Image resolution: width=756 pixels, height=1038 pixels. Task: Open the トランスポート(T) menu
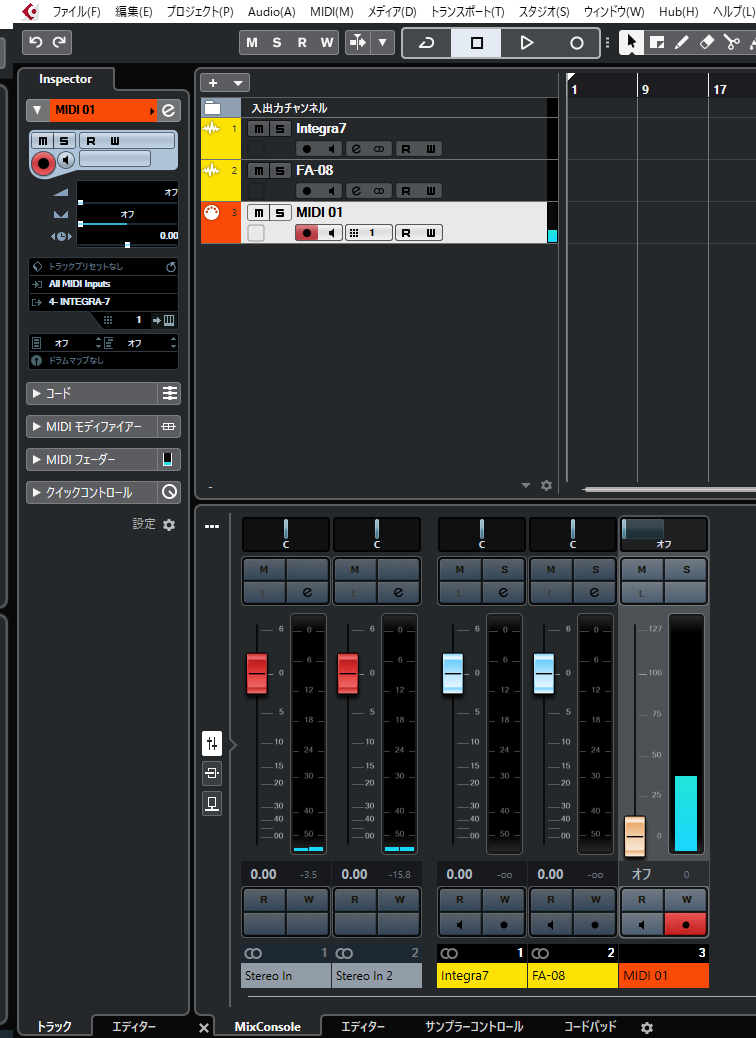(467, 11)
